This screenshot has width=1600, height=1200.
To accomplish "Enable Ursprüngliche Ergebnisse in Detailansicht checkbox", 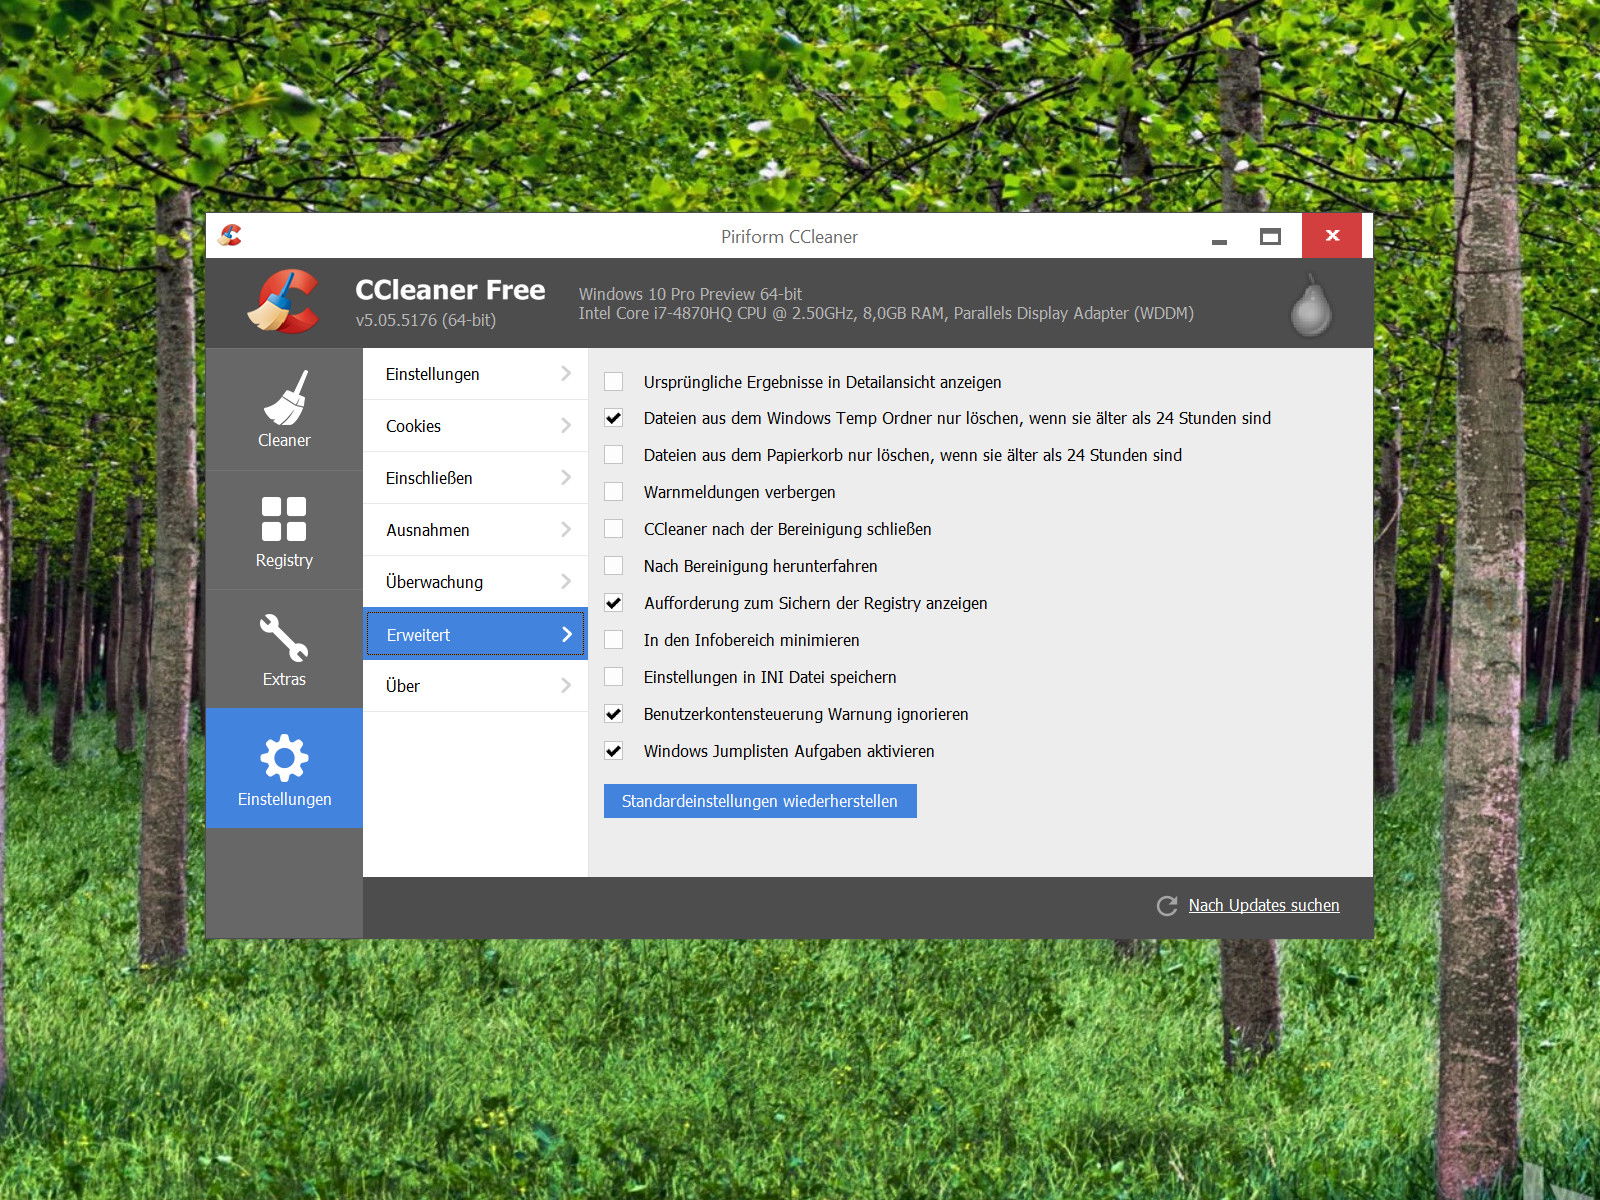I will [x=614, y=381].
